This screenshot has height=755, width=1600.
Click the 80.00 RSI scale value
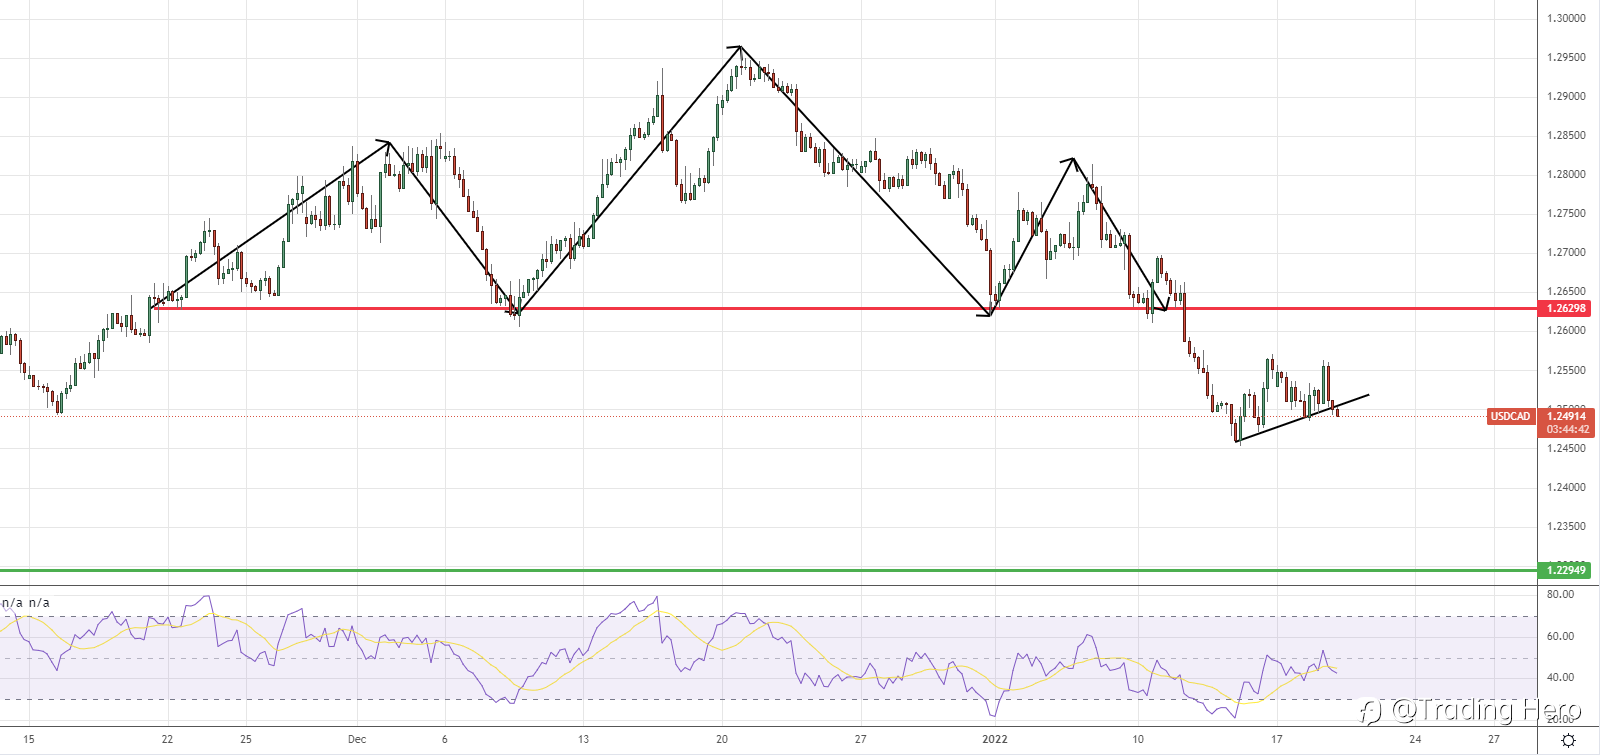[1560, 594]
